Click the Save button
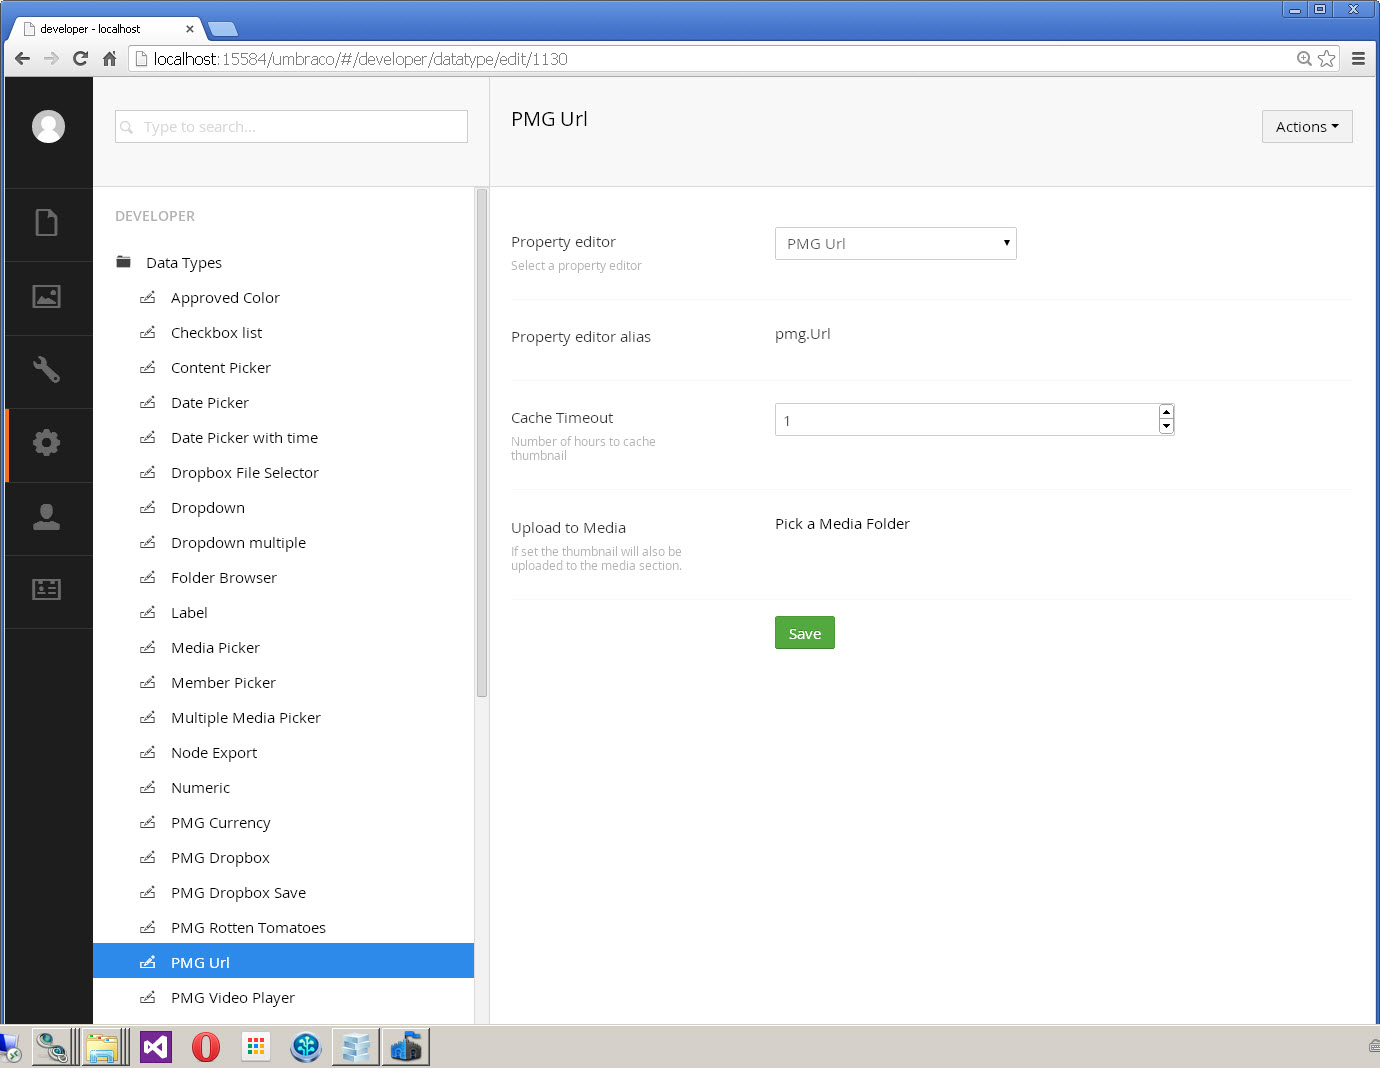 [805, 633]
